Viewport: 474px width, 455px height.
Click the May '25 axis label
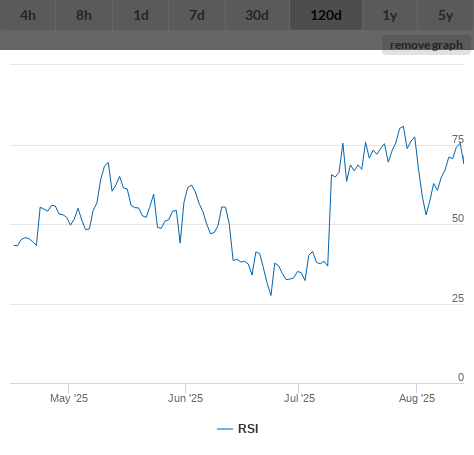tap(69, 398)
